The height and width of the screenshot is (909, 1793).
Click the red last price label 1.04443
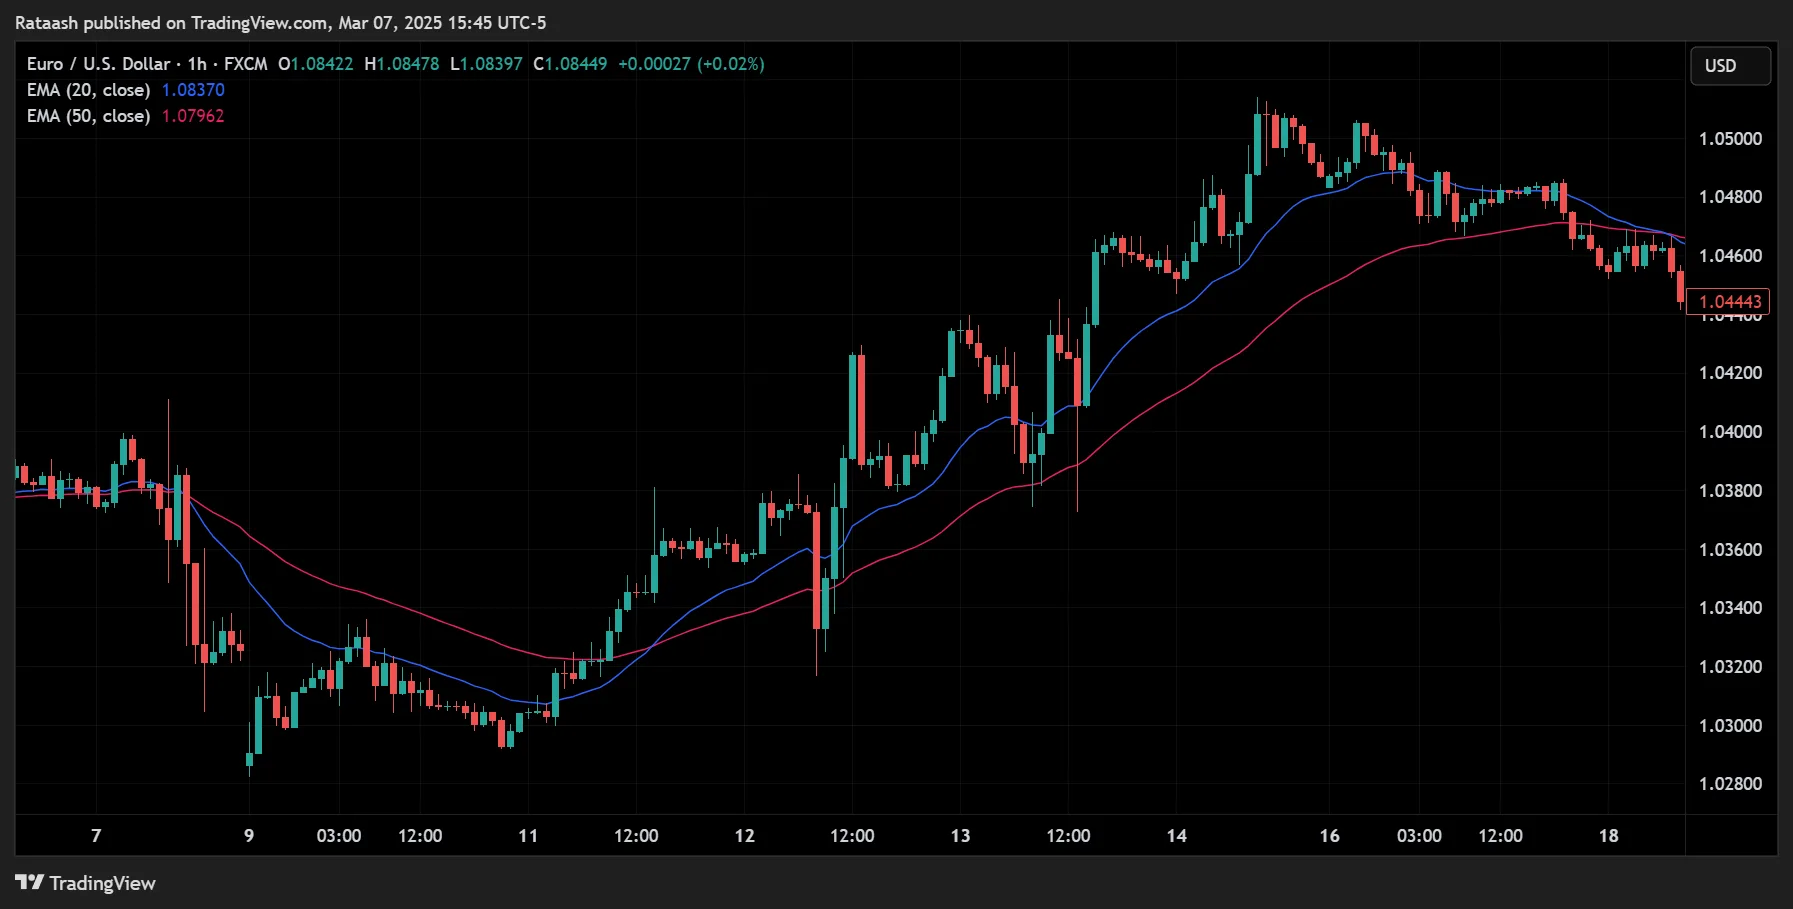pyautogui.click(x=1729, y=301)
